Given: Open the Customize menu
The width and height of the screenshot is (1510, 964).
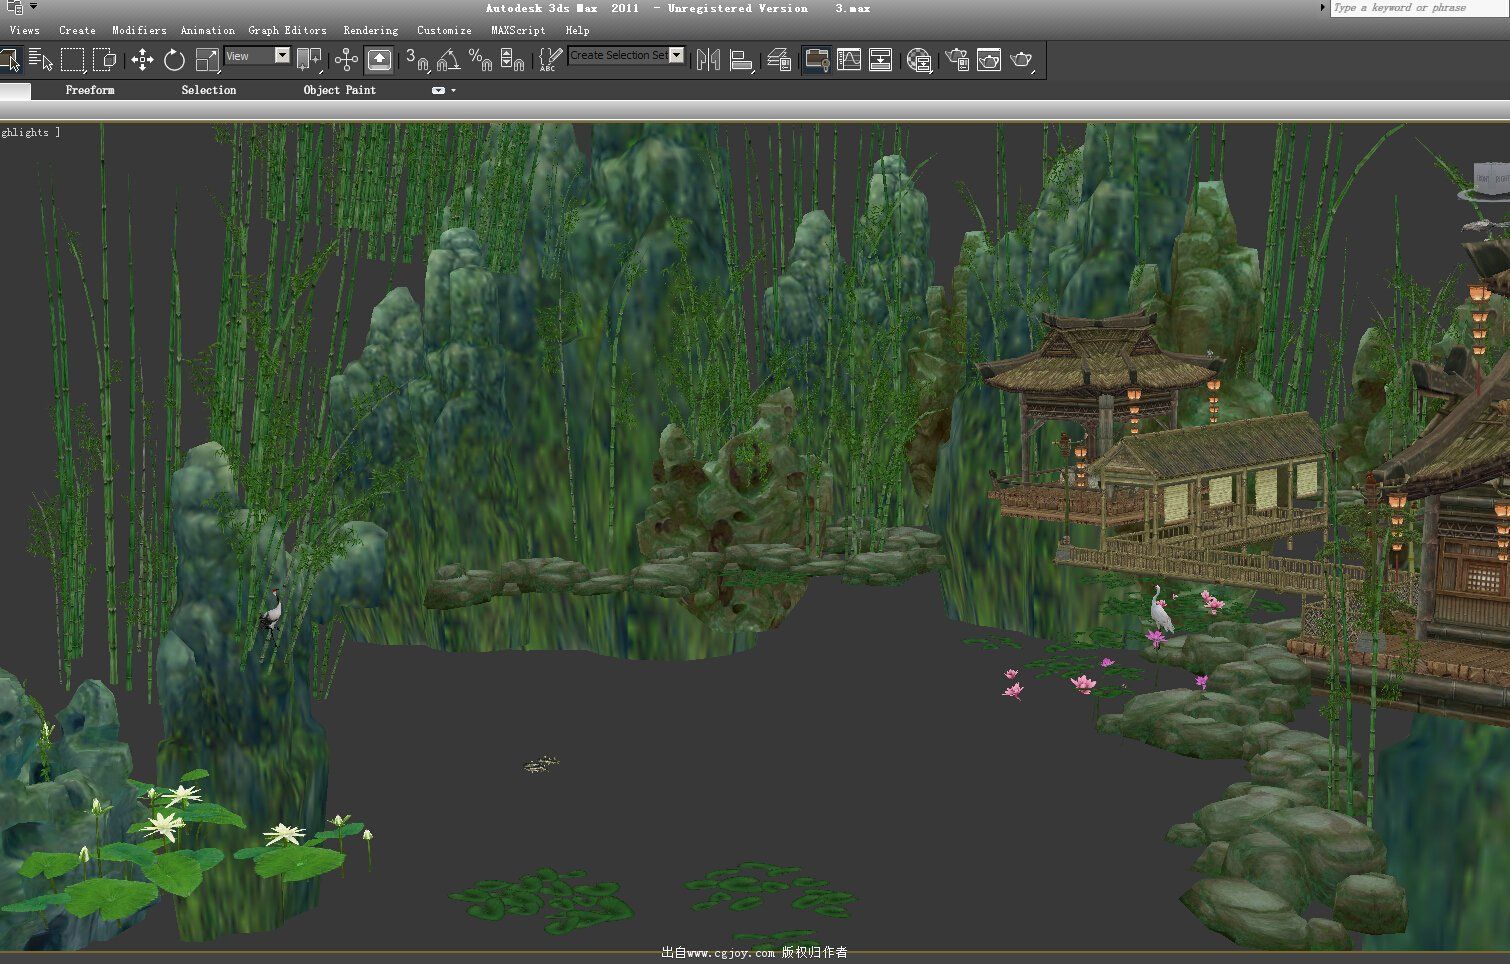Looking at the screenshot, I should (444, 31).
